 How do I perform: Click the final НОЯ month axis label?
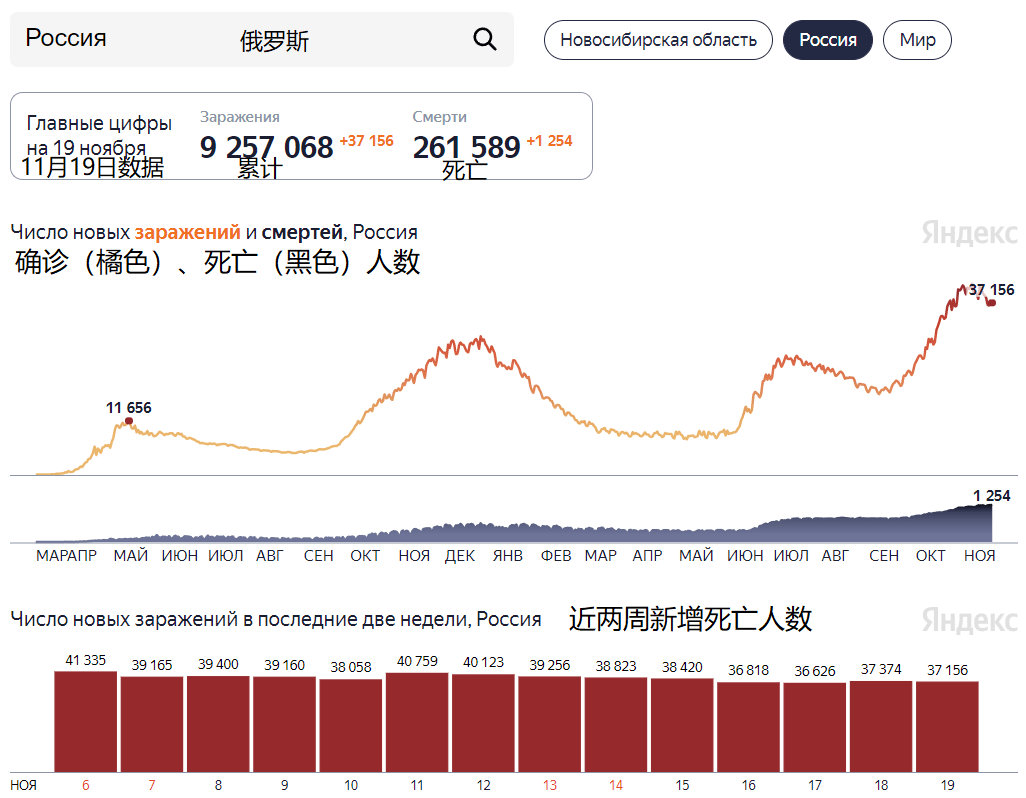(980, 556)
